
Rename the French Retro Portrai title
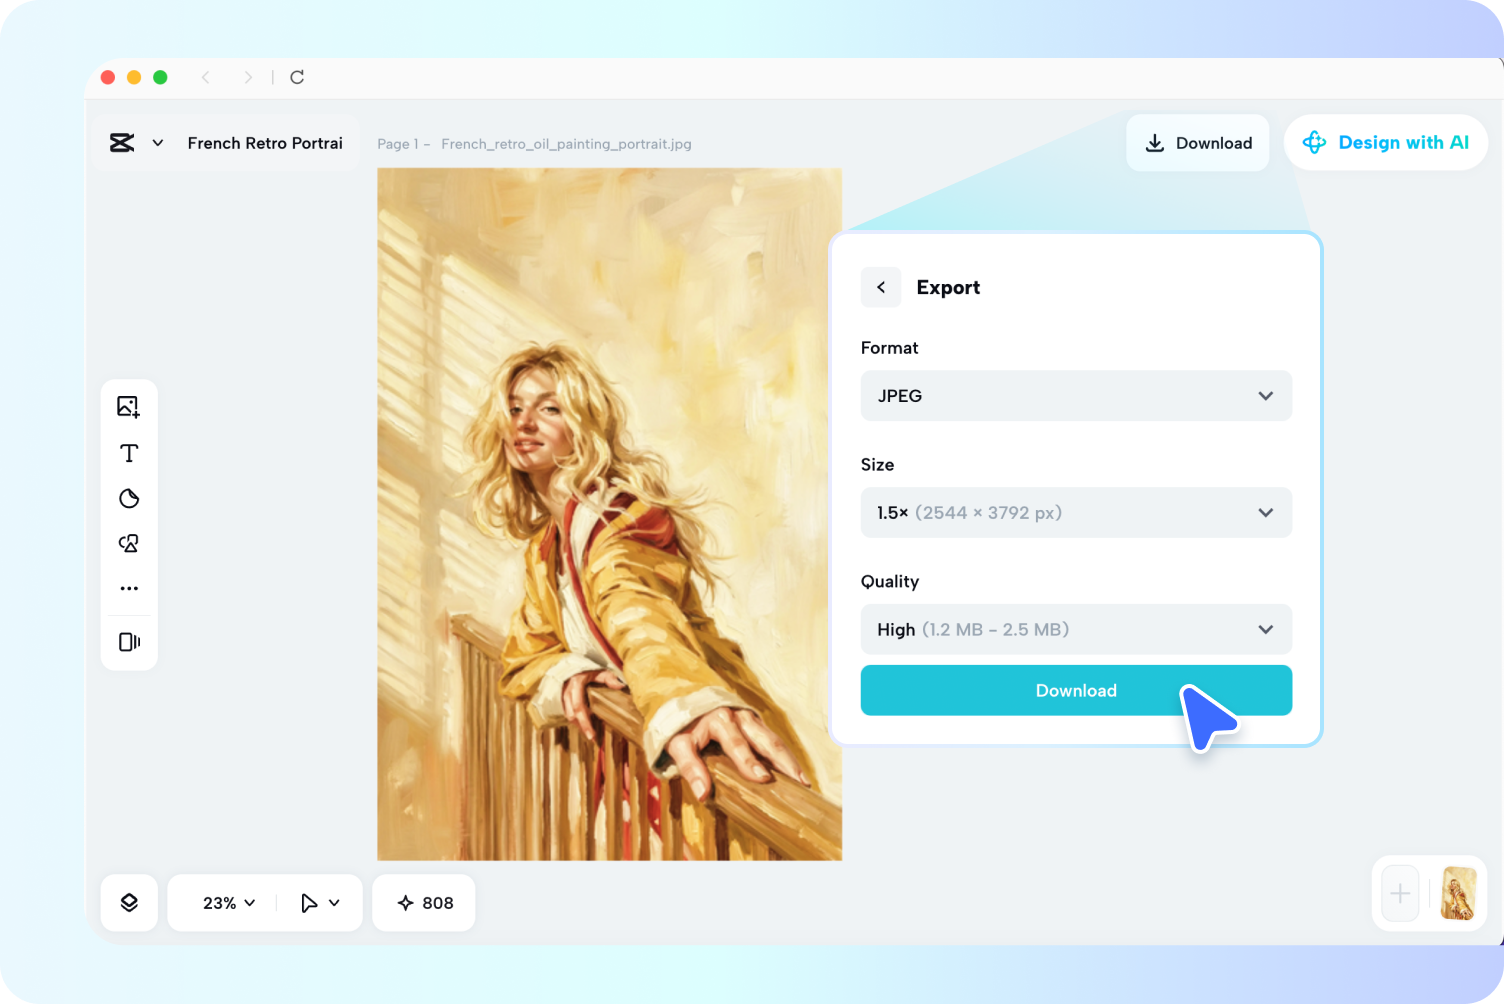coord(265,142)
